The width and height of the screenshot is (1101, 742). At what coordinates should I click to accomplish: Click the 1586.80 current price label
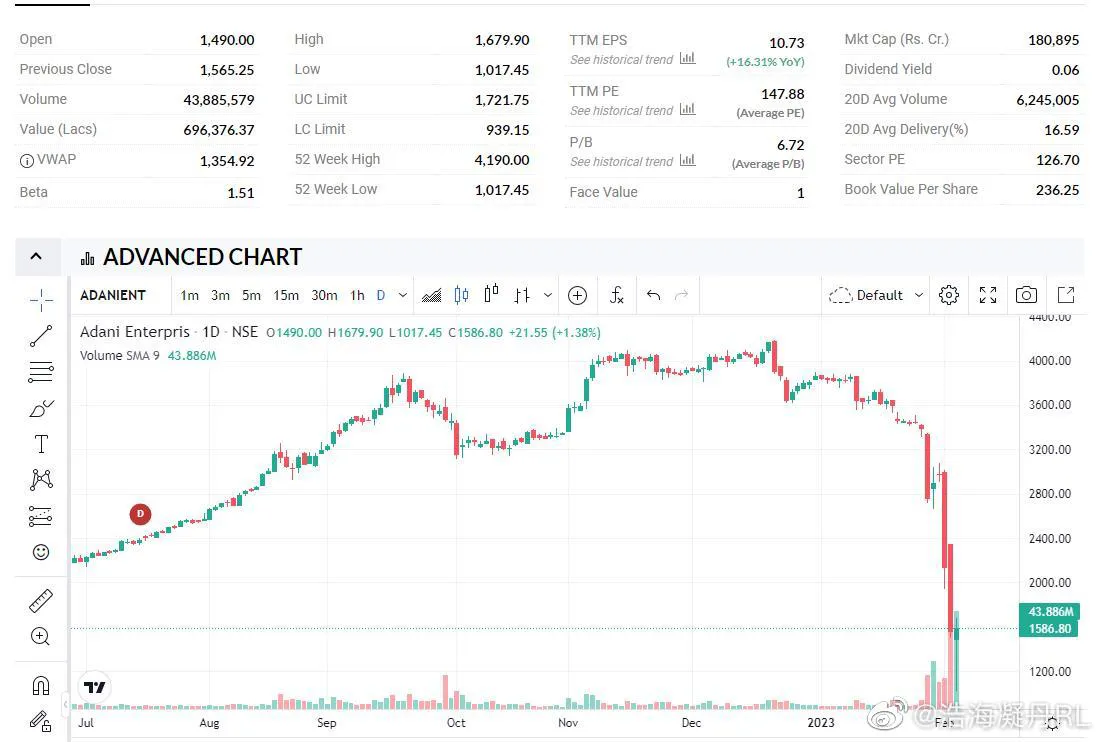1050,628
